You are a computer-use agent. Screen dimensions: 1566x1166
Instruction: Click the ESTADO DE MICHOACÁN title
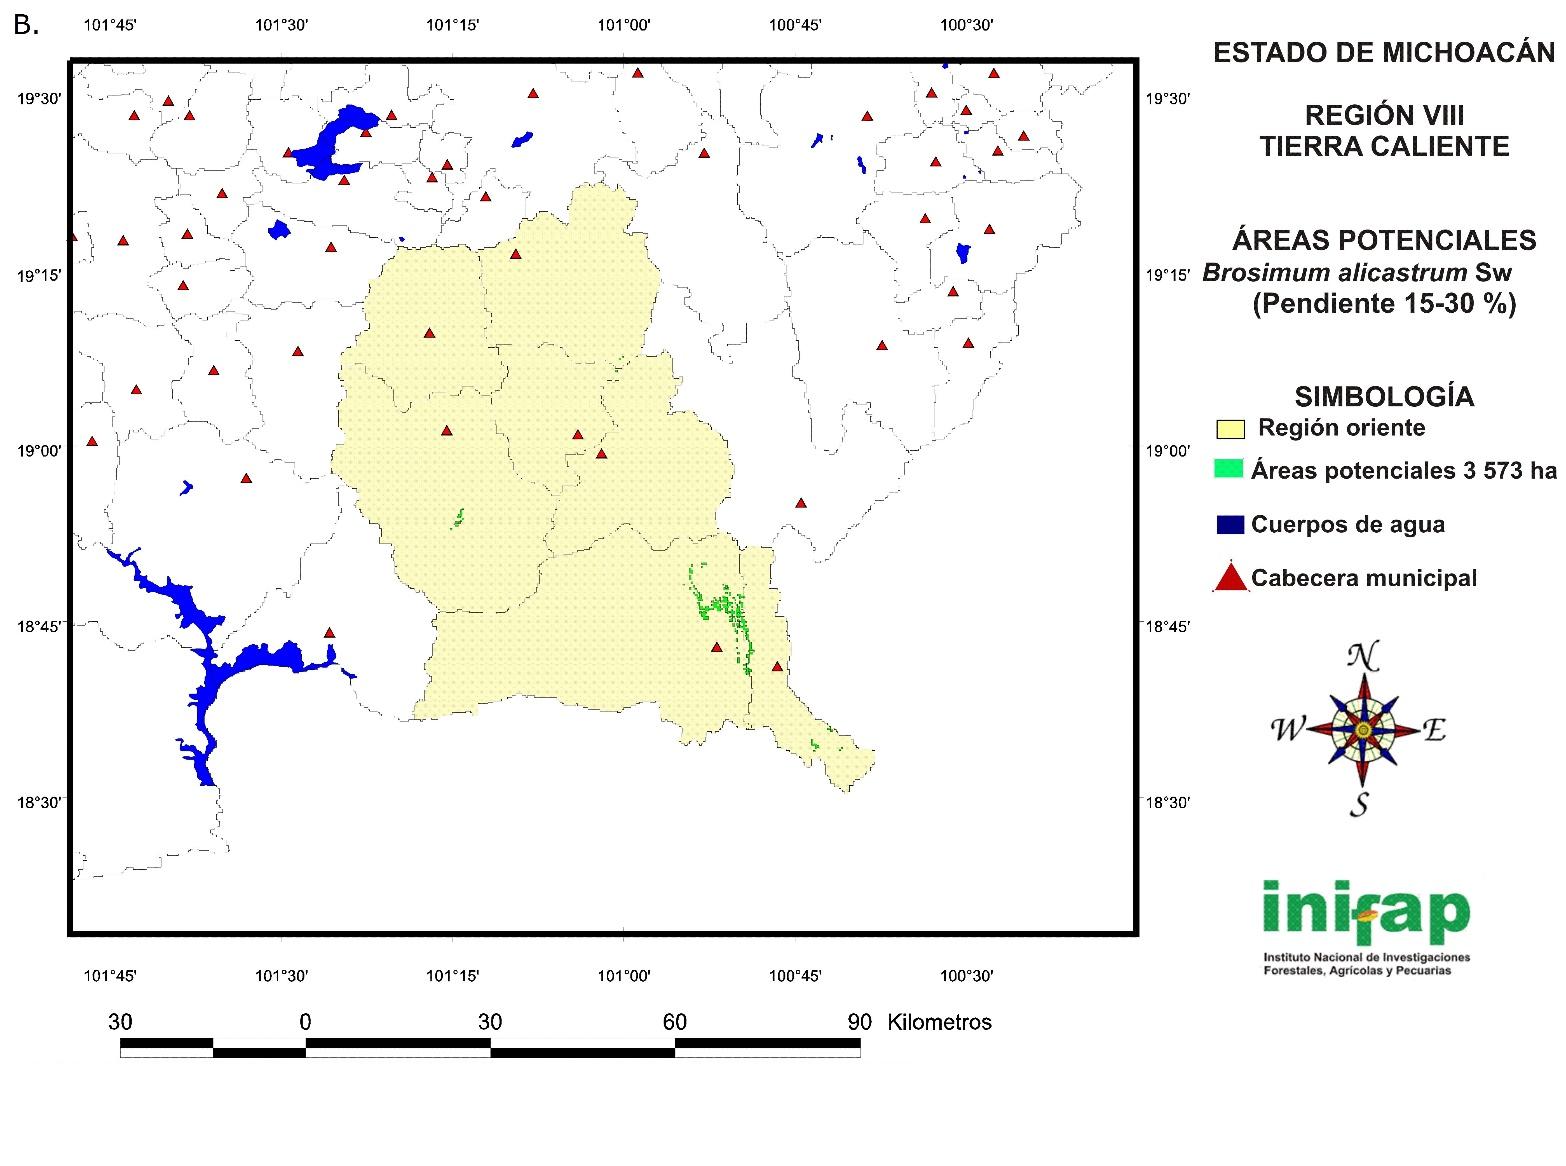[x=1384, y=54]
